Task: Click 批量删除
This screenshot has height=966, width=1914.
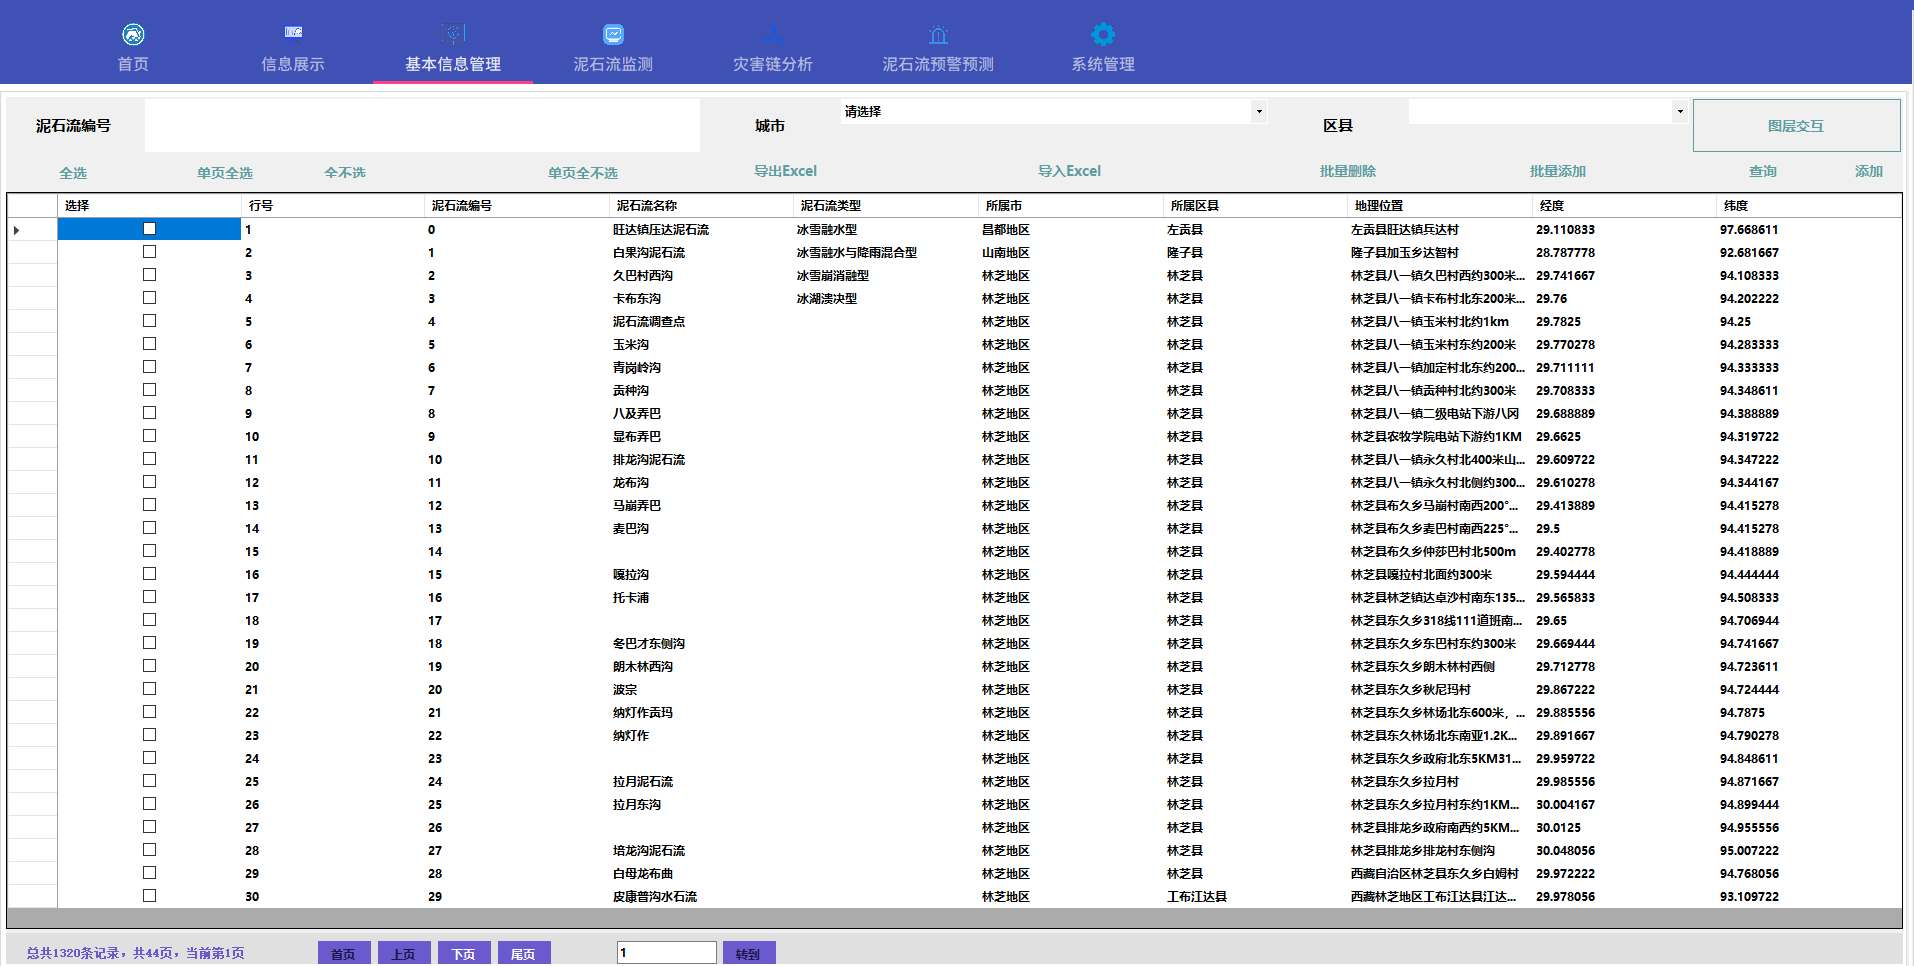Action: pyautogui.click(x=1348, y=171)
